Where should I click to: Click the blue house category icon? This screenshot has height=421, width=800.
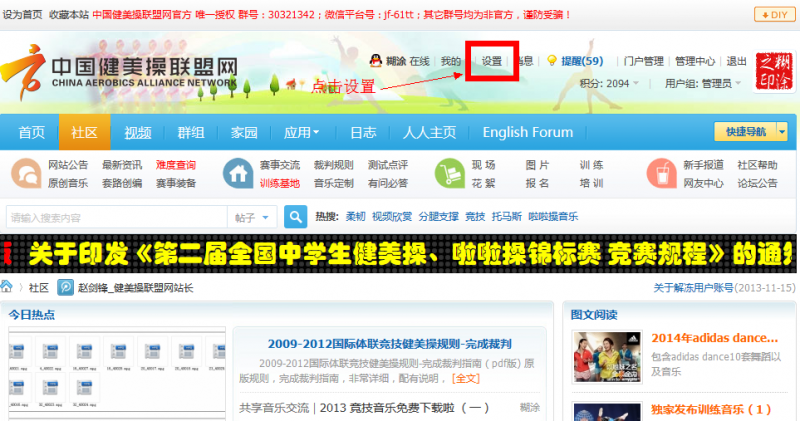tap(238, 174)
